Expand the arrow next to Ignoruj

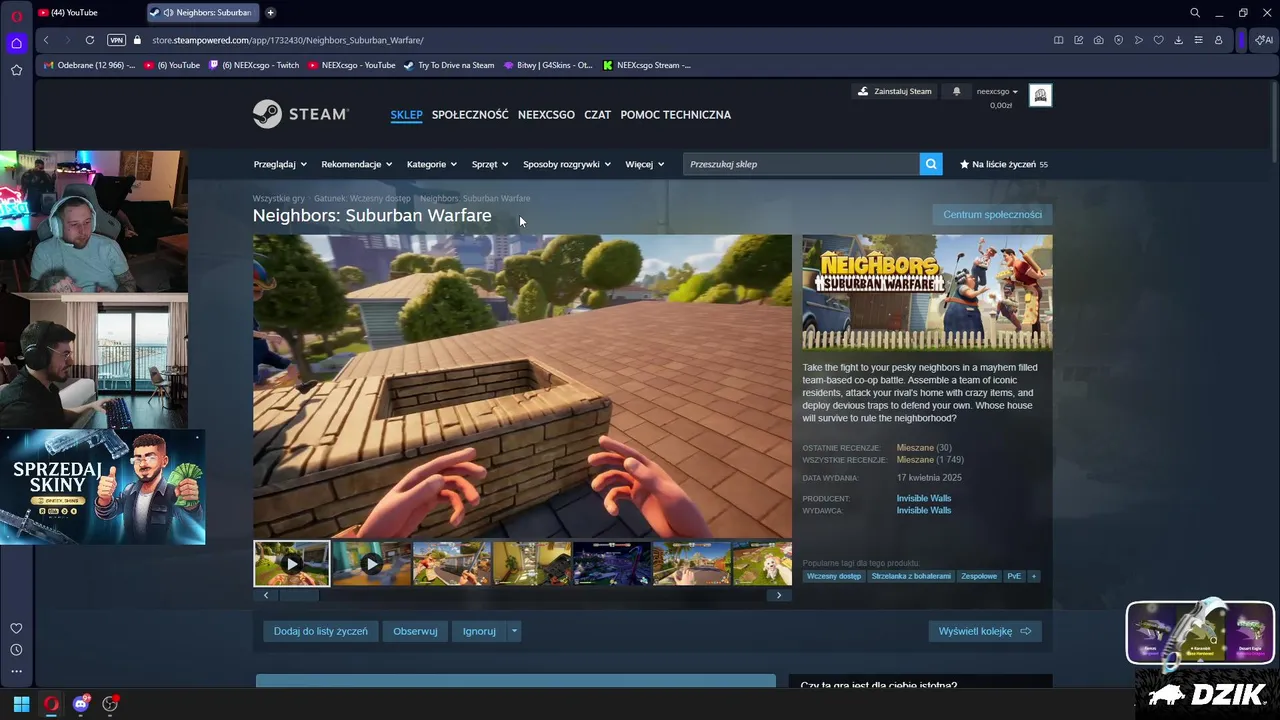click(515, 631)
